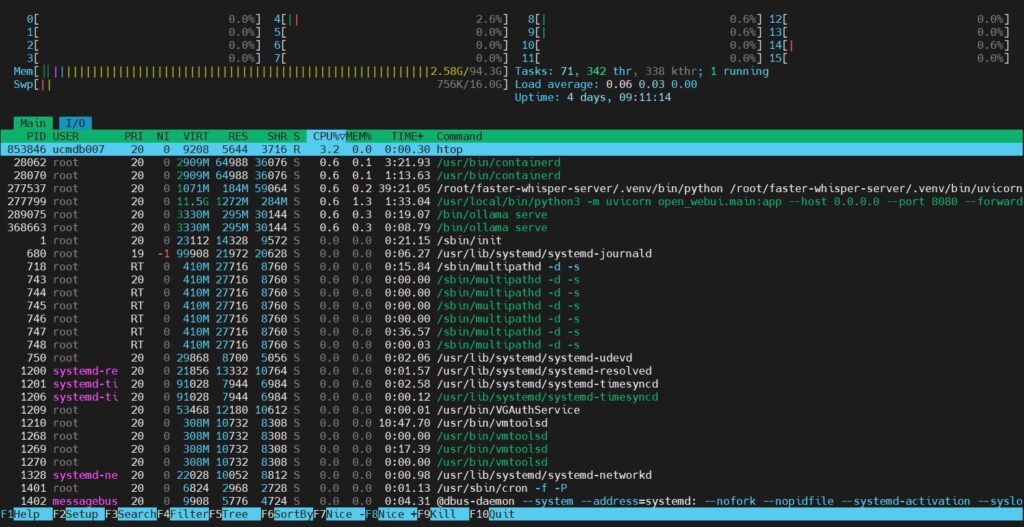Select the /sbin/init process row

click(512, 241)
